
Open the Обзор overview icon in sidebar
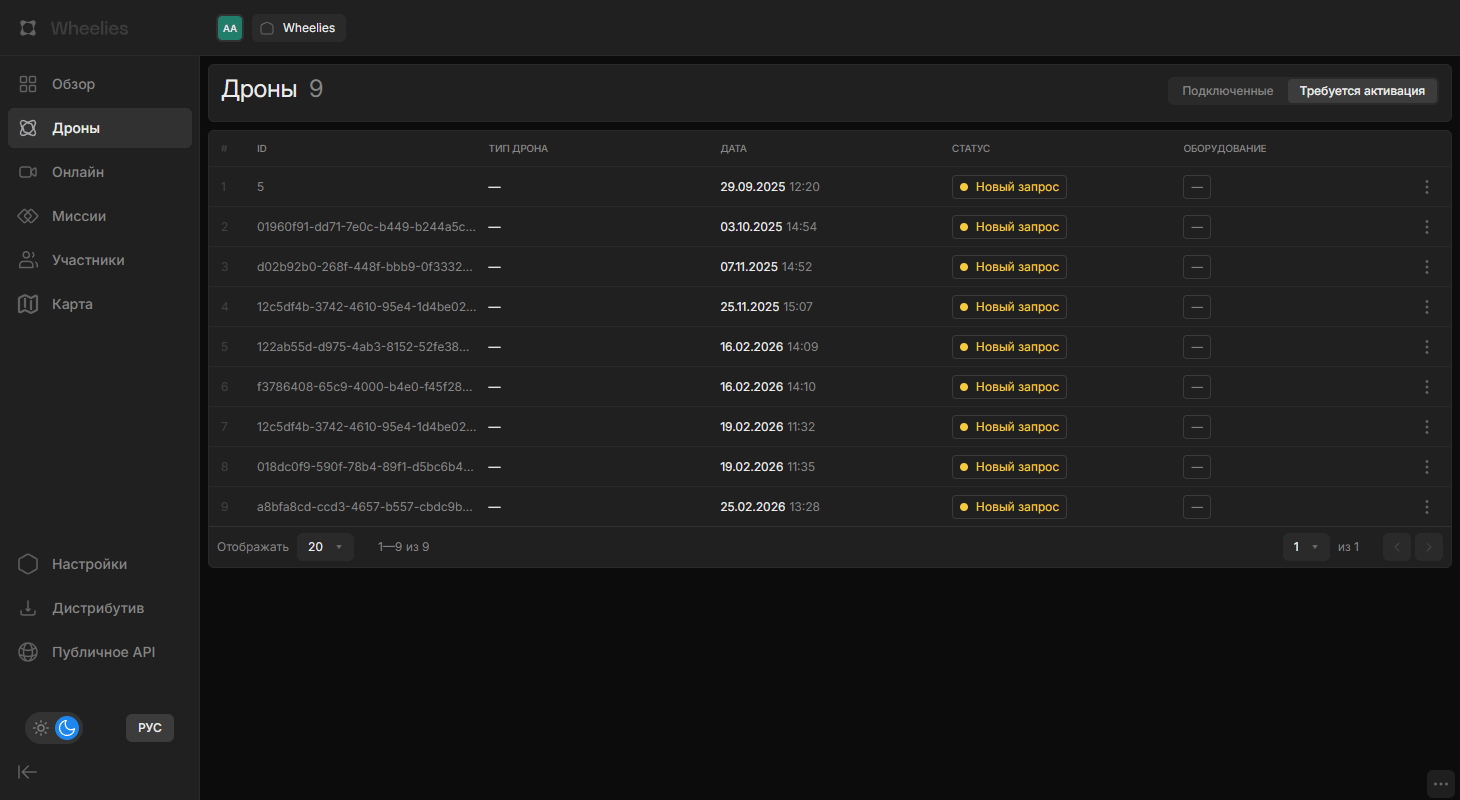tap(28, 84)
